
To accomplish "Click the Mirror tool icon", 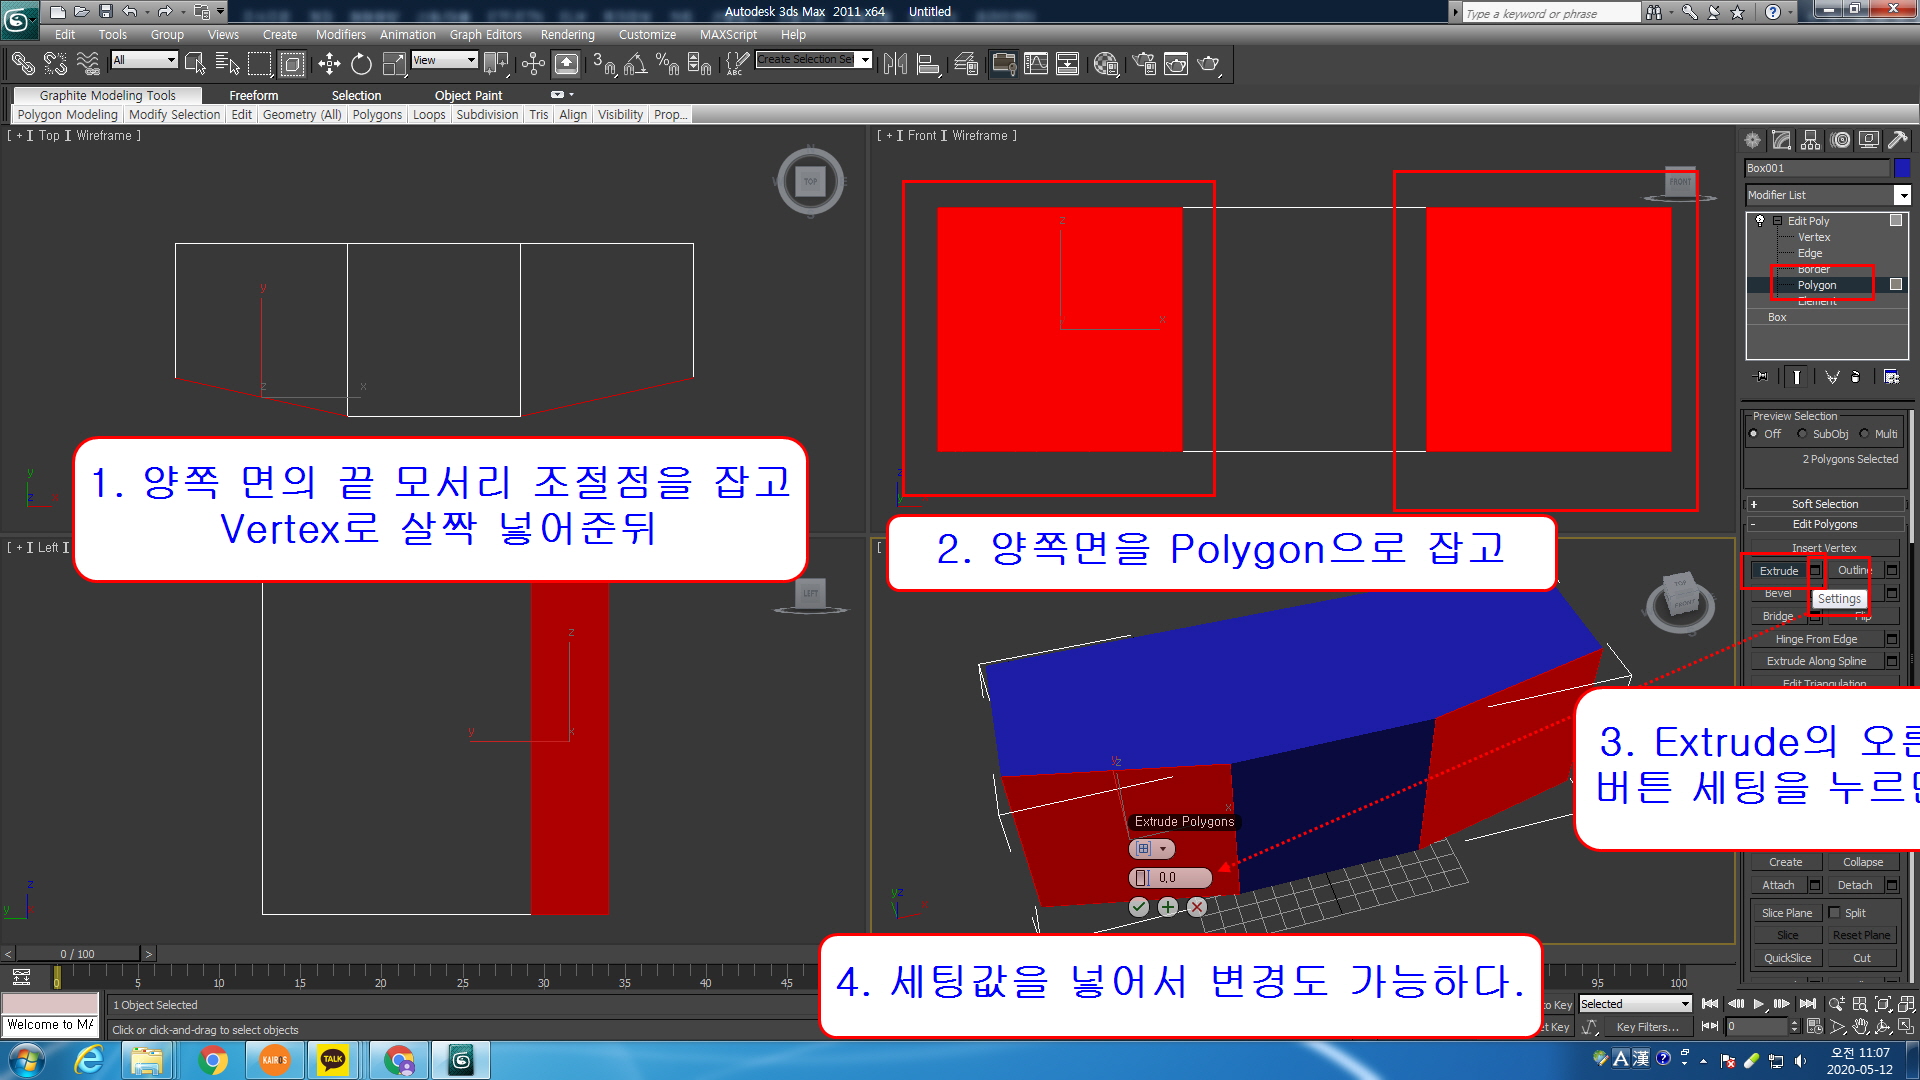I will pyautogui.click(x=895, y=64).
